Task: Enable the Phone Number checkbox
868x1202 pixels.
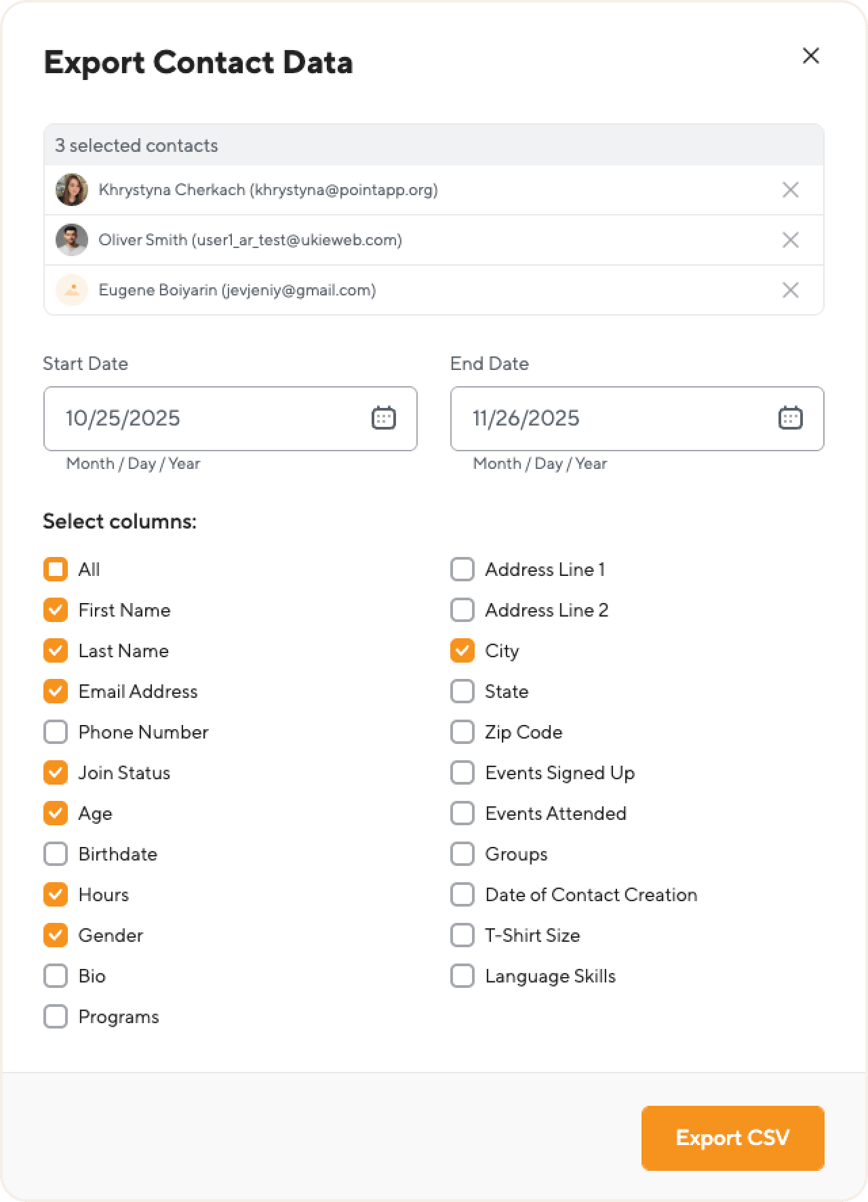Action: (55, 732)
